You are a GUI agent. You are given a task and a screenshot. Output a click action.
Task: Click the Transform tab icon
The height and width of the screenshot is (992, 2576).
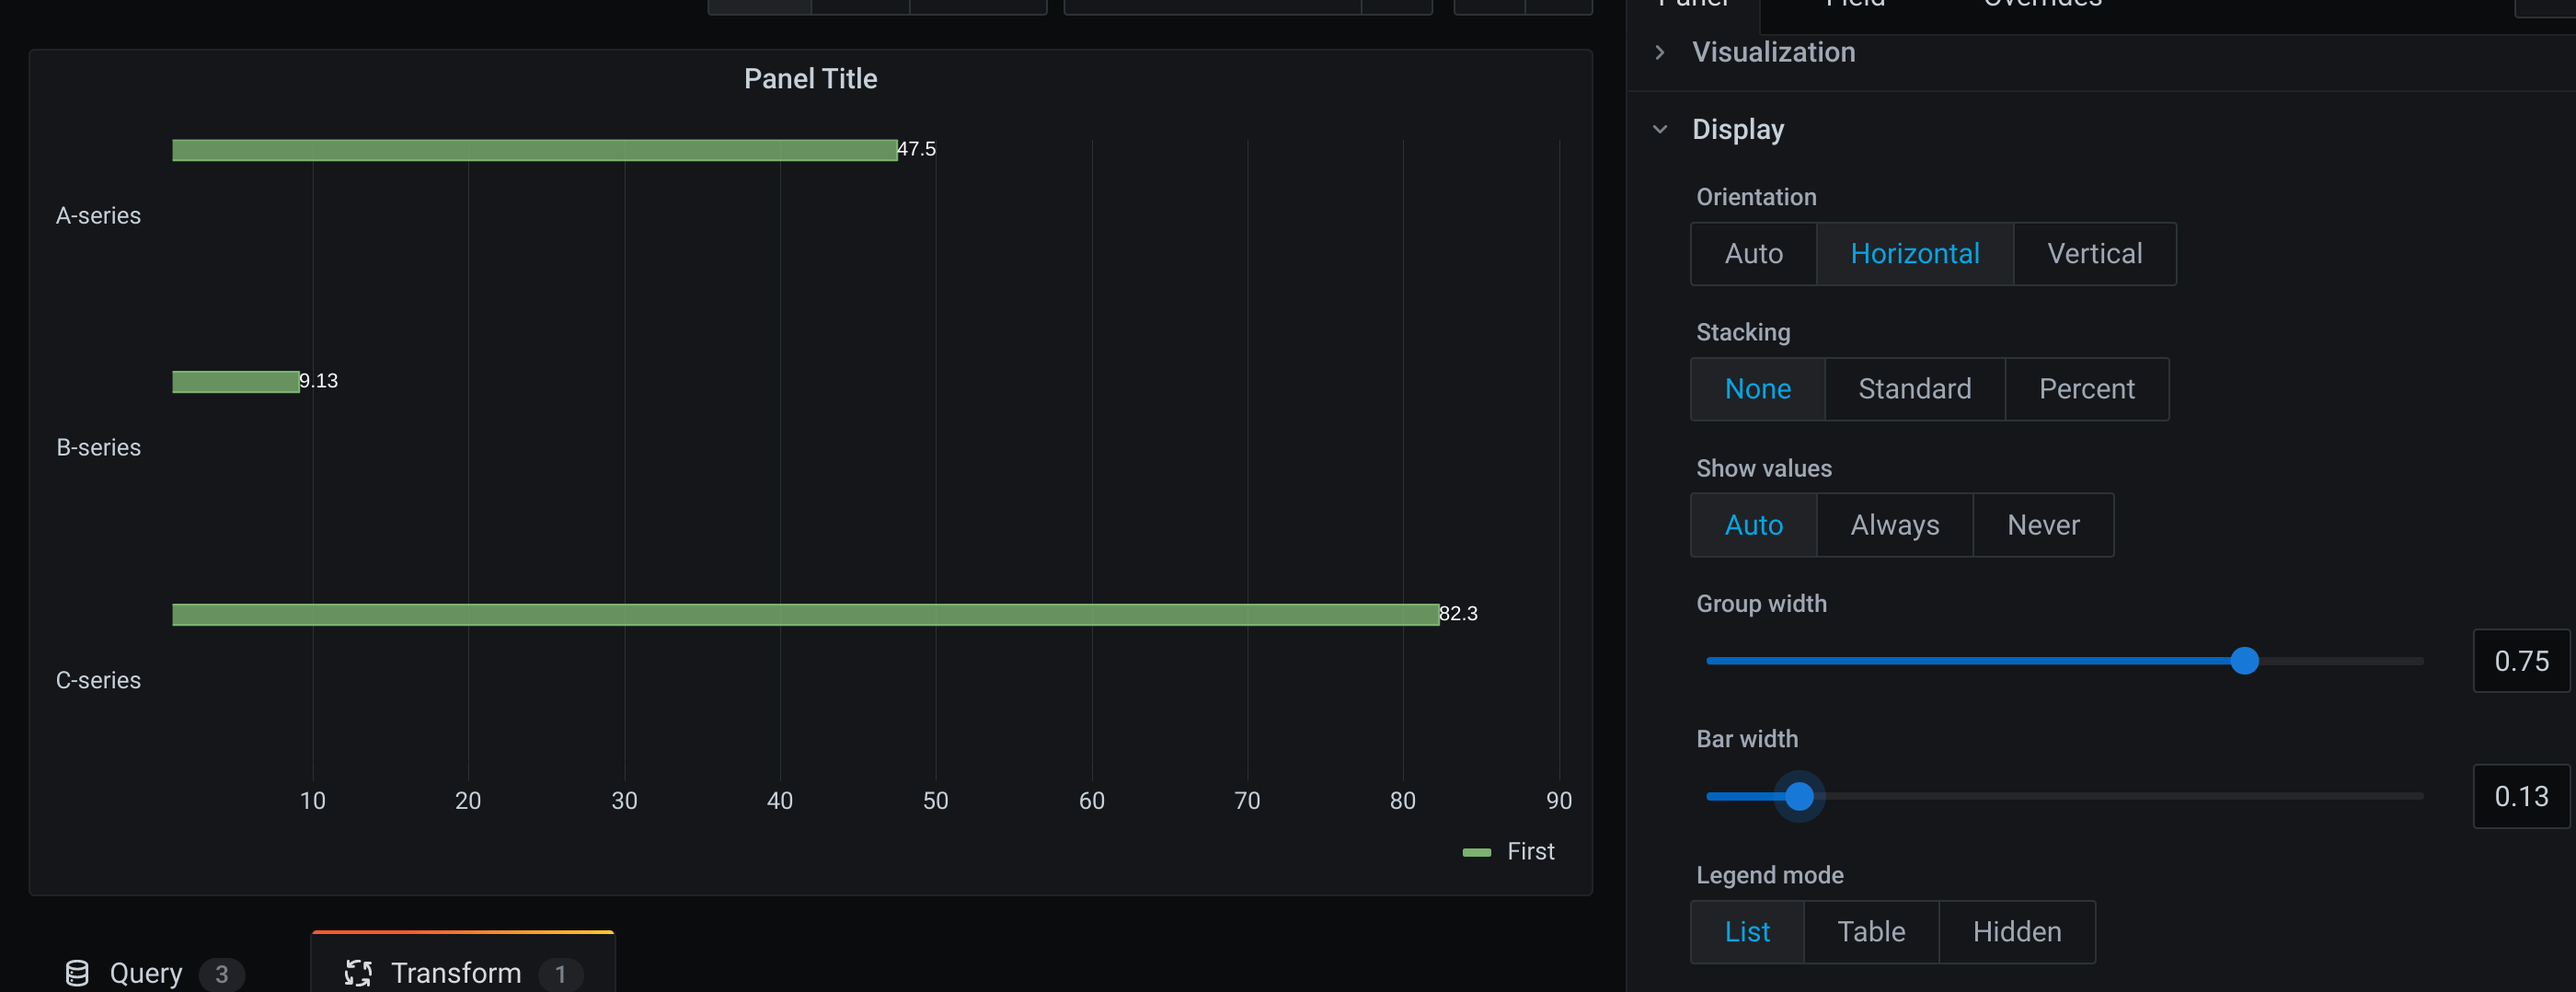click(x=358, y=973)
